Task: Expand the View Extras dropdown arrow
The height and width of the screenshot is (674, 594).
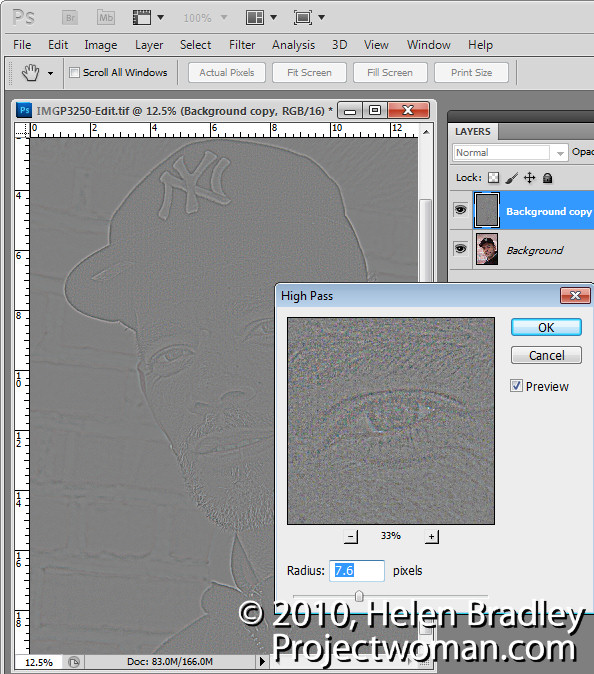Action: tap(160, 18)
